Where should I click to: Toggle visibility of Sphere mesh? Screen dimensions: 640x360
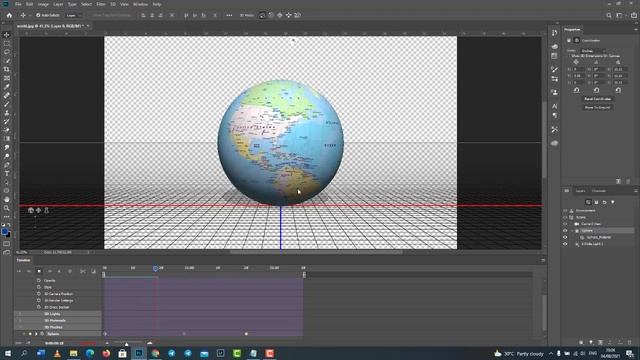pos(565,231)
